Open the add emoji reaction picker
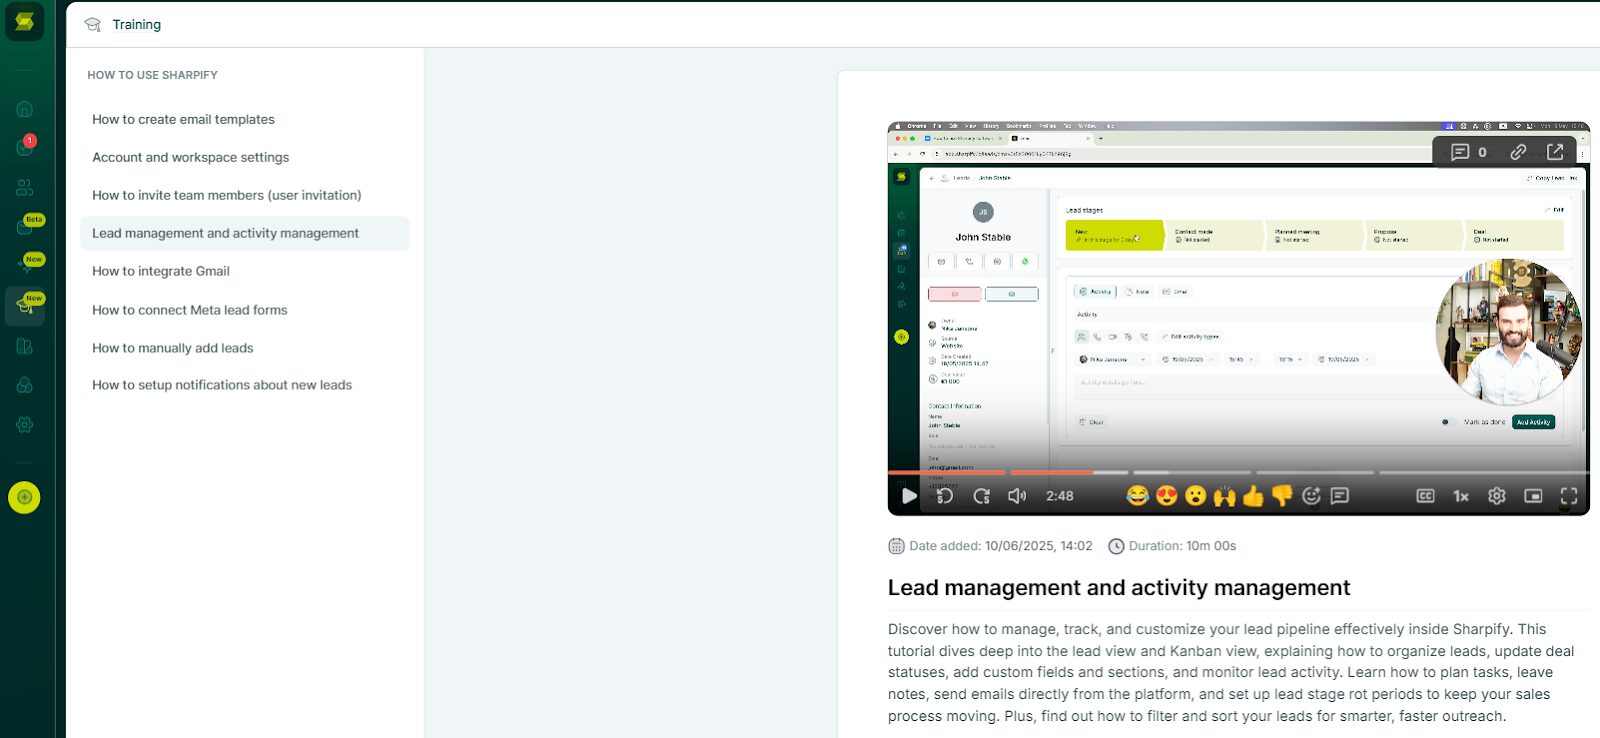The width and height of the screenshot is (1600, 738). [x=1312, y=496]
